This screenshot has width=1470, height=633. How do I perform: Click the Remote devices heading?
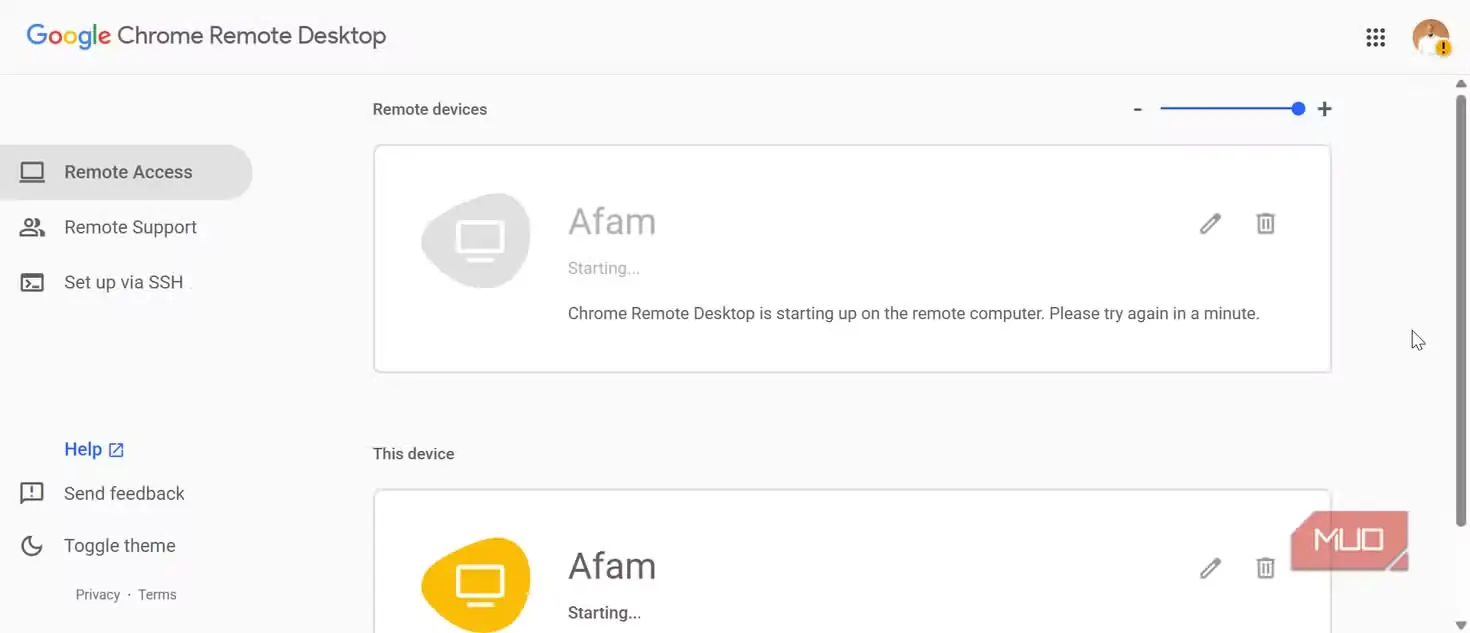pos(430,109)
